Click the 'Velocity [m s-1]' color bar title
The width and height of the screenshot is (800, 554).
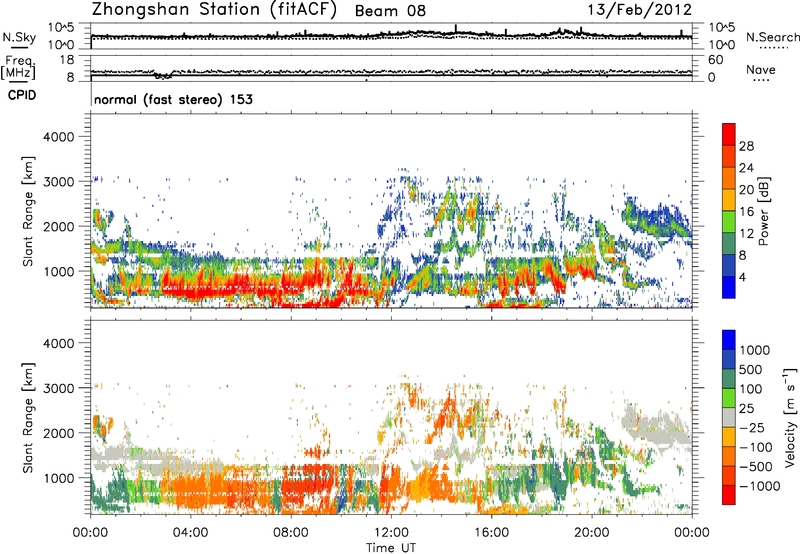point(790,417)
